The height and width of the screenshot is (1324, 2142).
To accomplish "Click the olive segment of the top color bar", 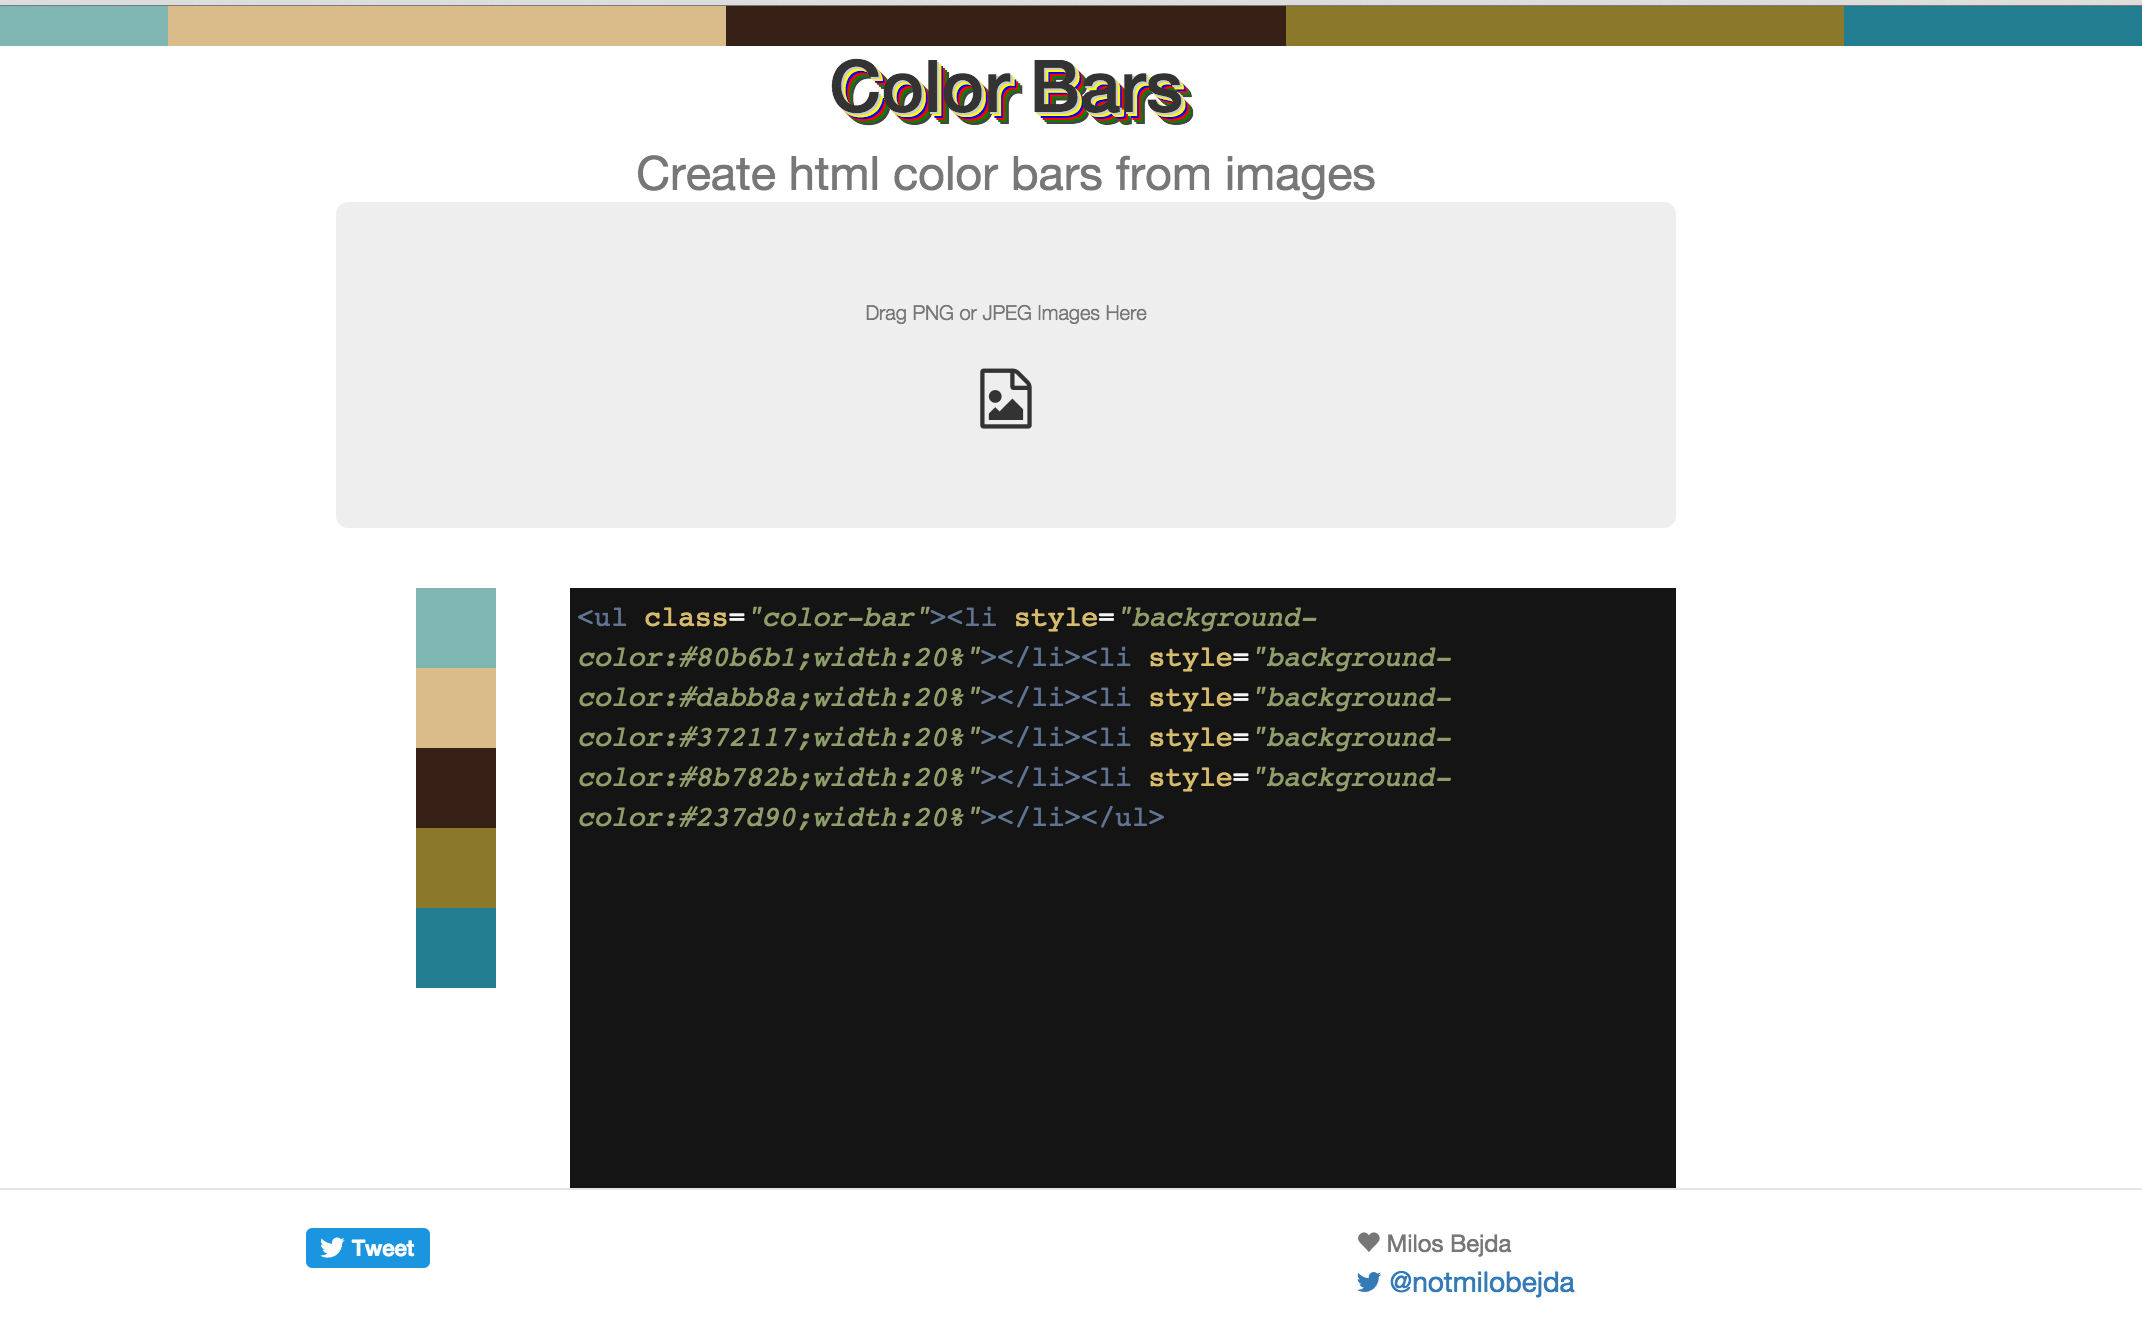I will coord(1565,25).
